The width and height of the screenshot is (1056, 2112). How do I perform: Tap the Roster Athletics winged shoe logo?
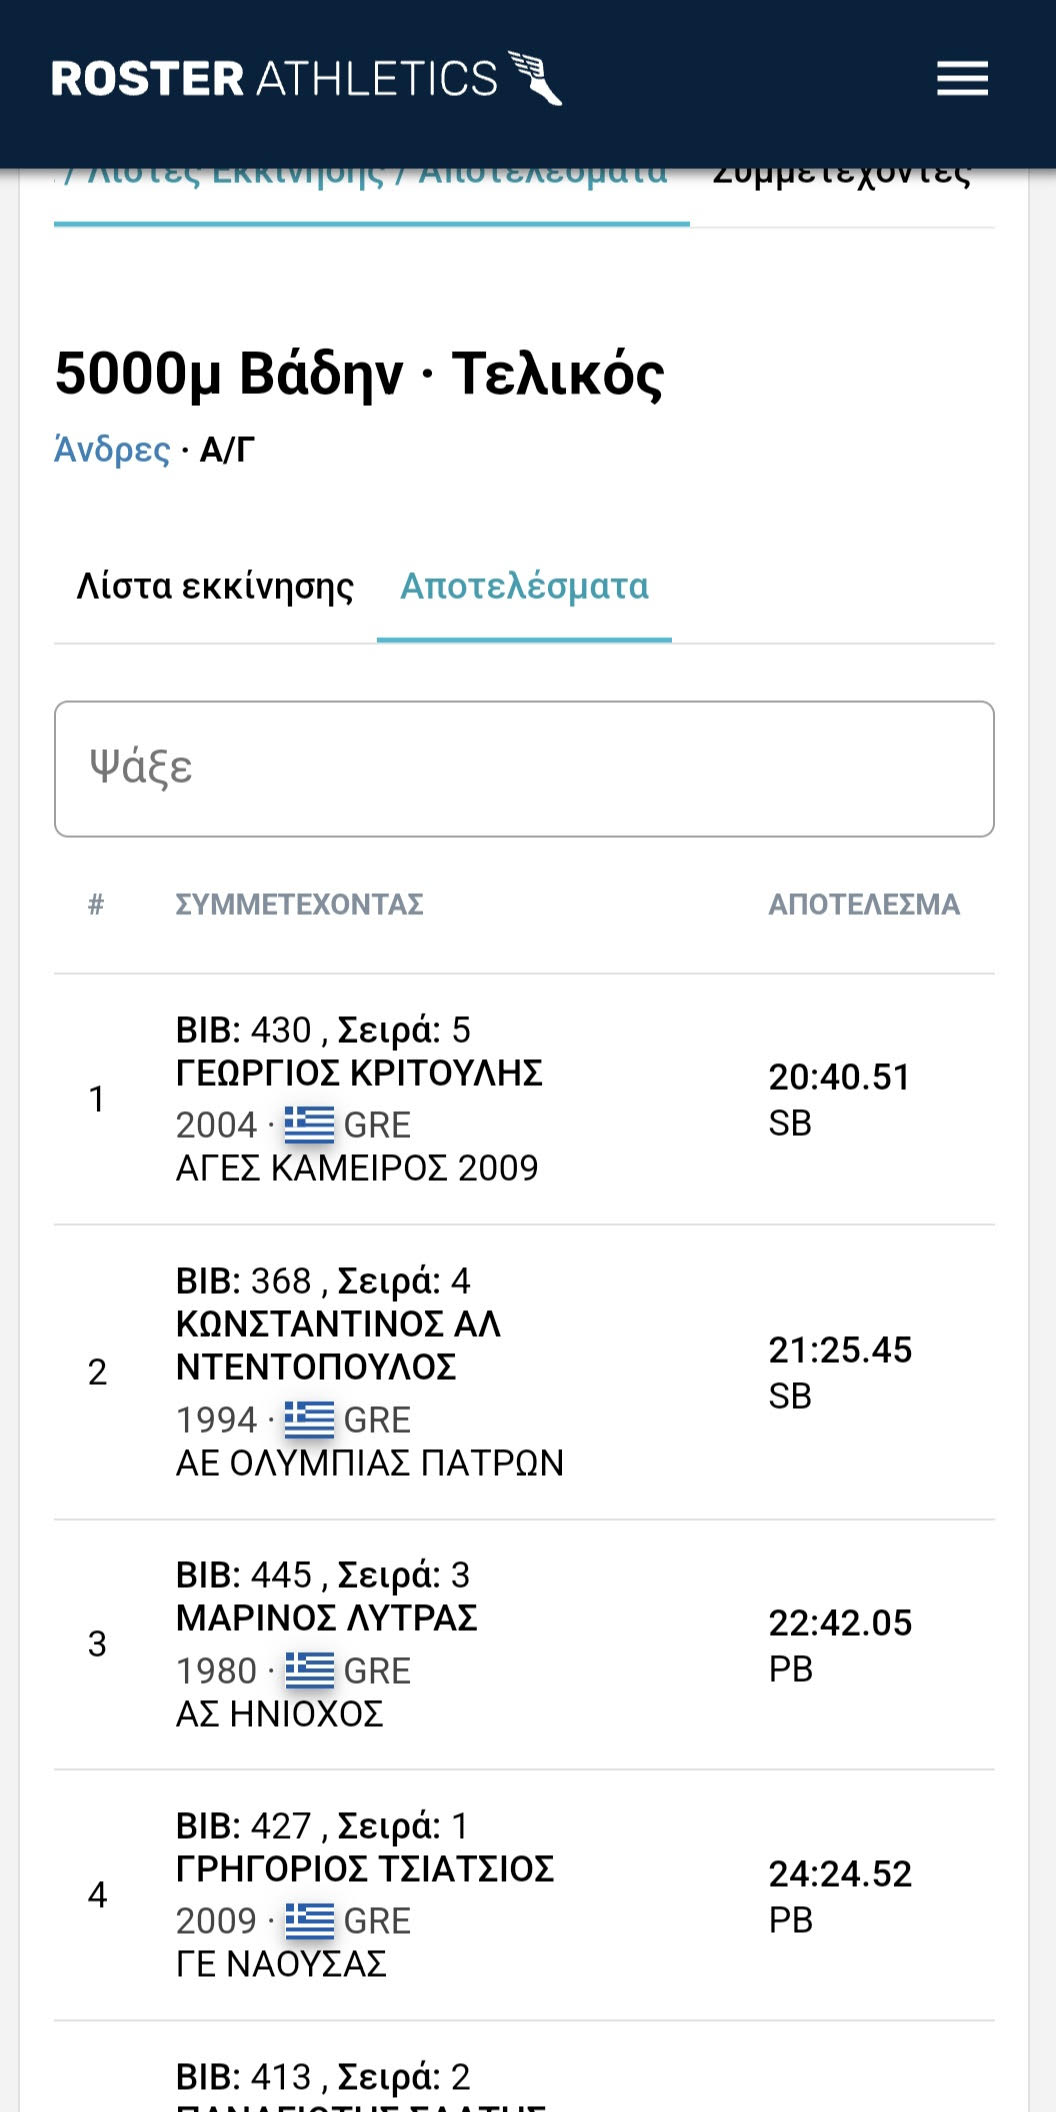point(536,78)
